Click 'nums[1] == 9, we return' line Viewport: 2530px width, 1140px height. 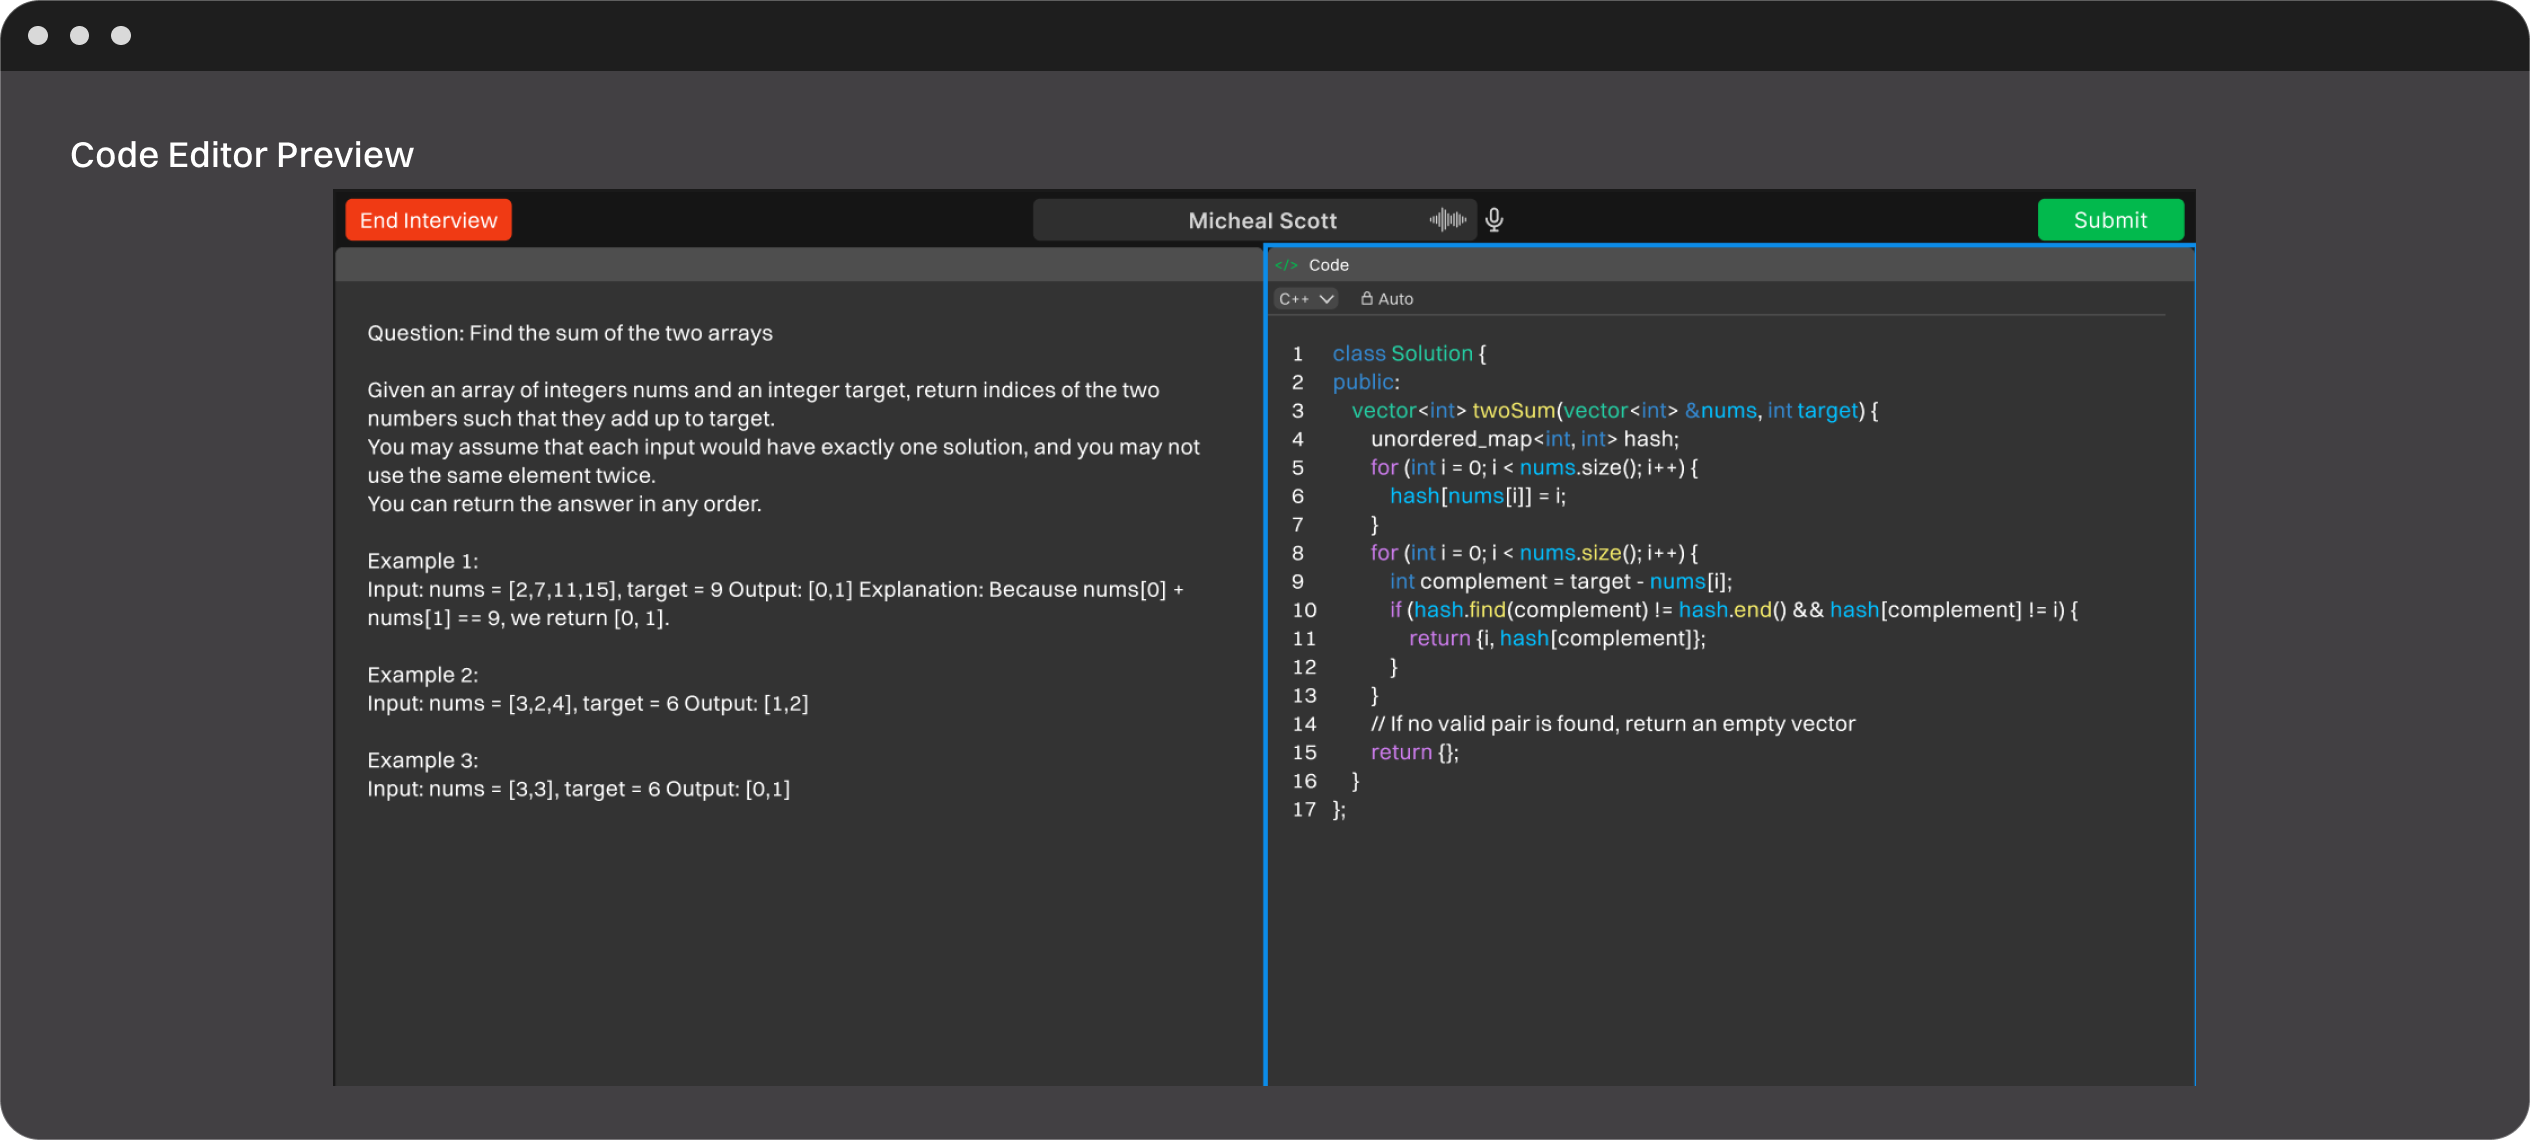(x=518, y=618)
